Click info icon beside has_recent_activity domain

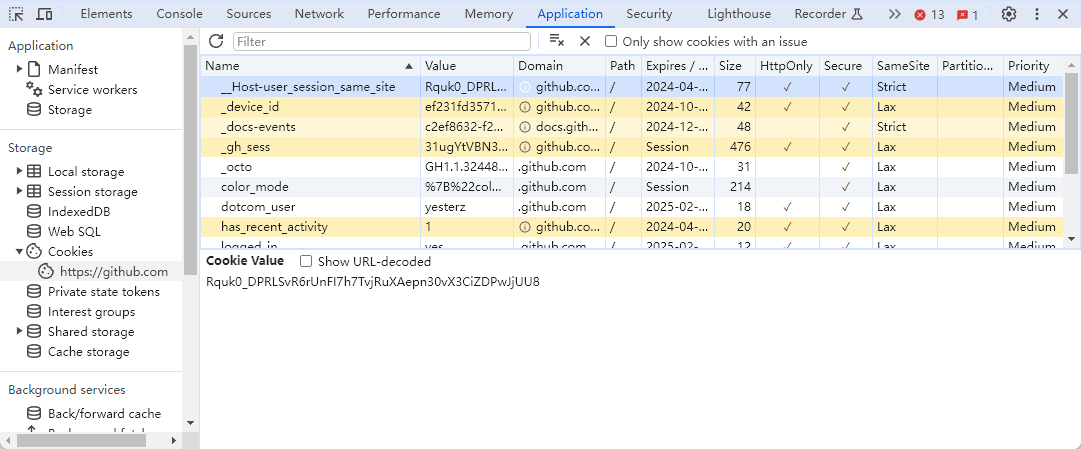click(x=525, y=227)
